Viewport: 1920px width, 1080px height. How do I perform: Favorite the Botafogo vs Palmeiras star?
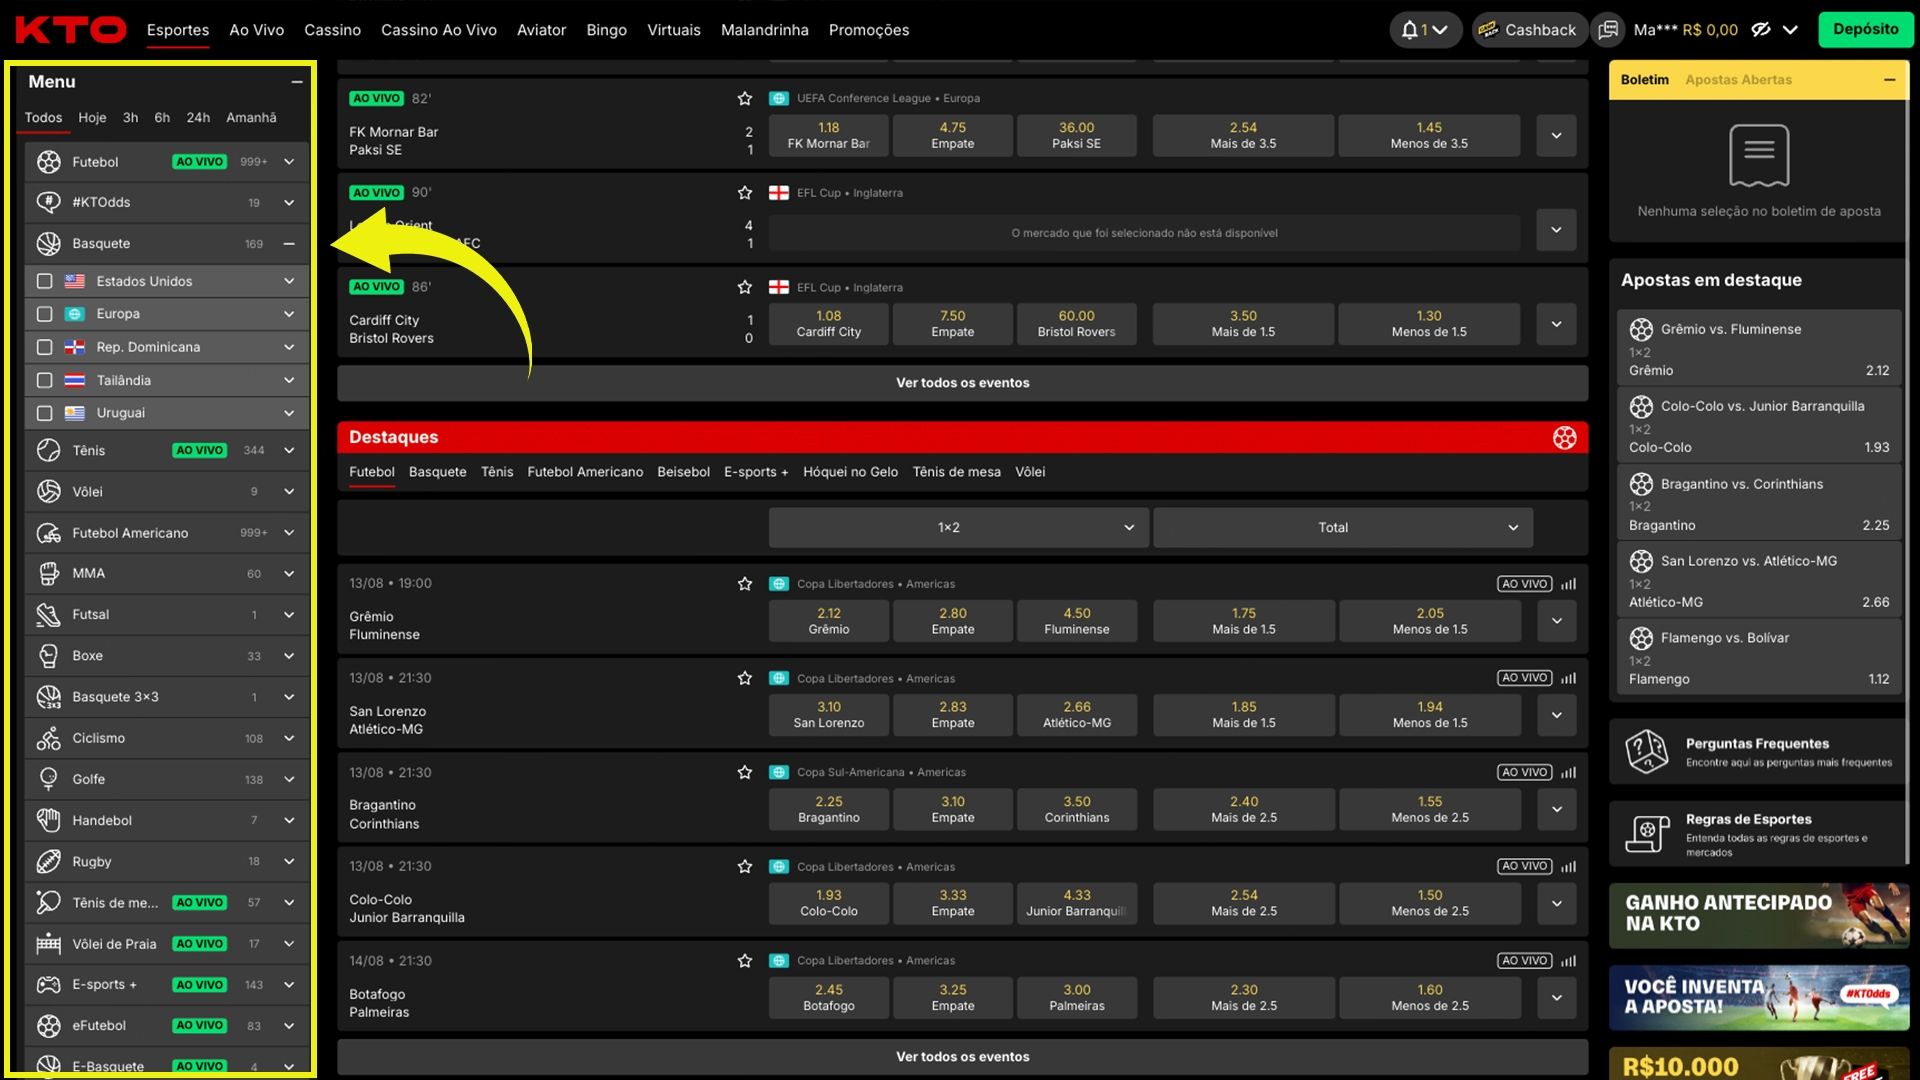tap(745, 960)
